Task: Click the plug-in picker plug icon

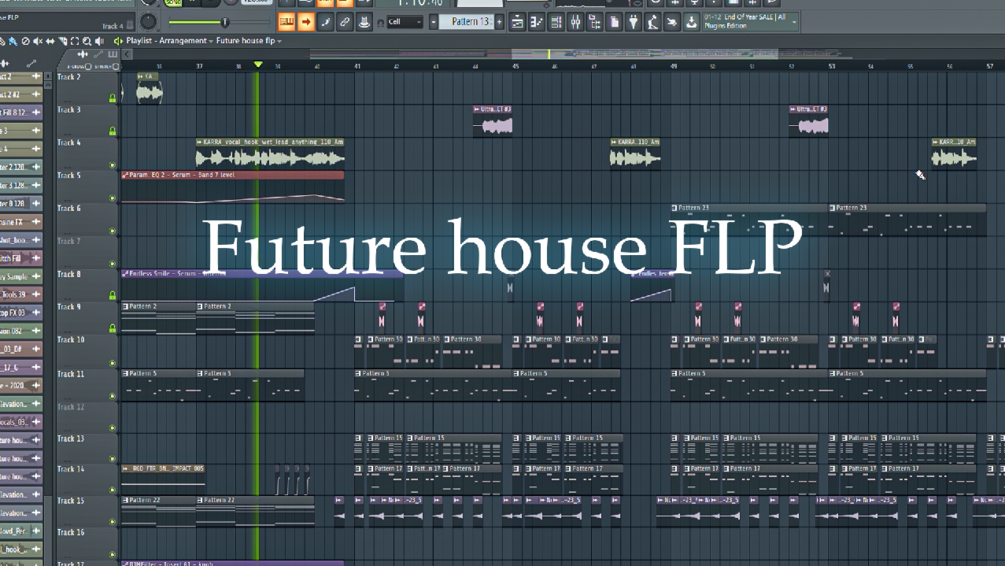Action: coord(633,22)
